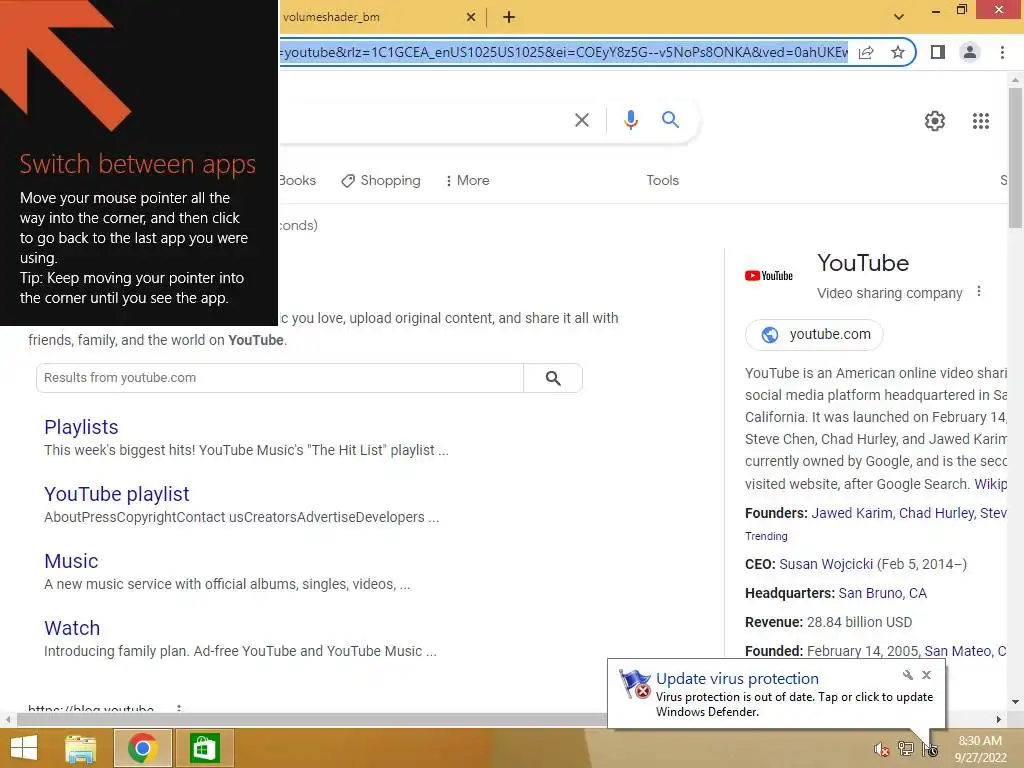Open knowledge panel more options dots
Image resolution: width=1024 pixels, height=768 pixels.
[978, 291]
